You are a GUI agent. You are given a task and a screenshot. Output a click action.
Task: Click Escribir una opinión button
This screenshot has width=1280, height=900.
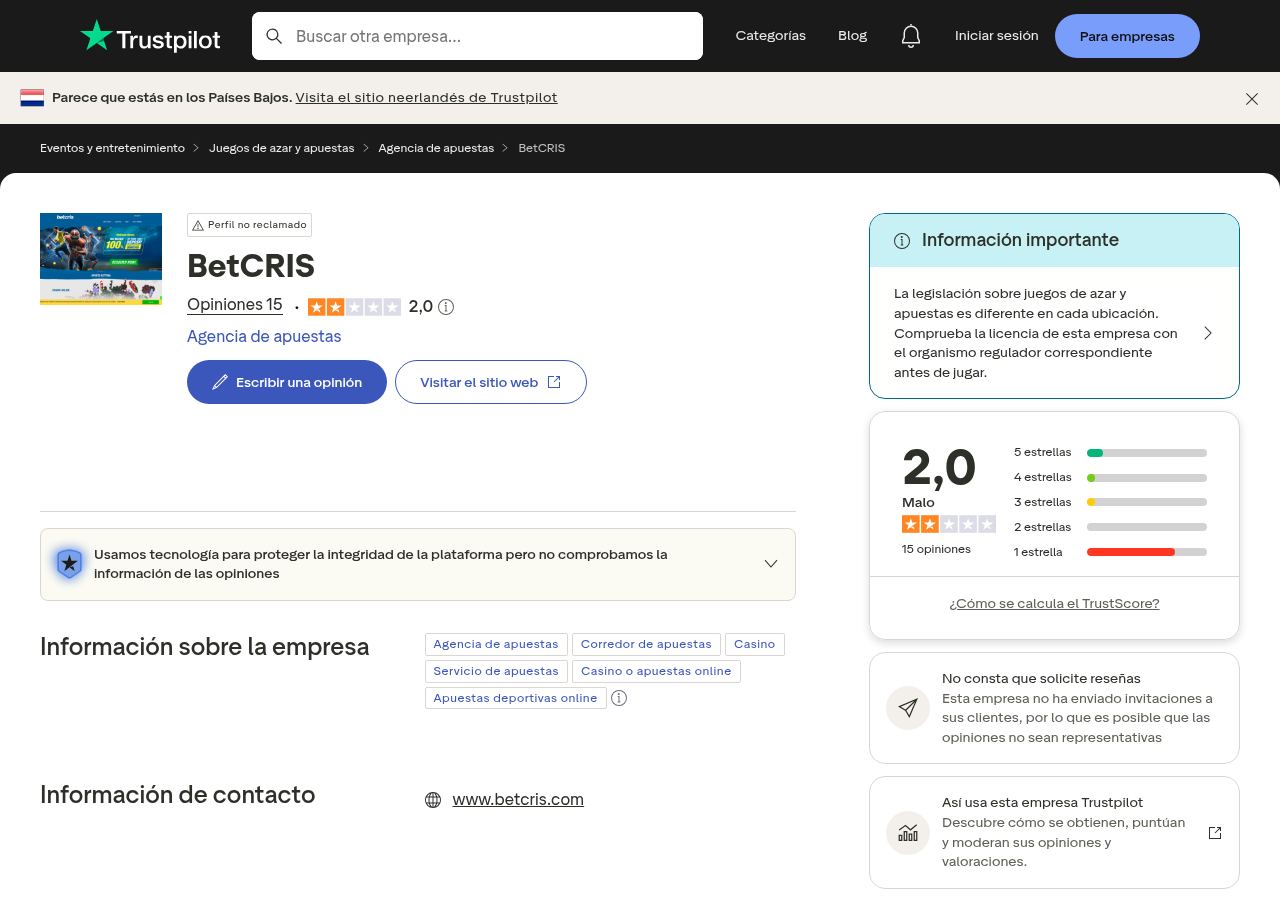pos(287,382)
